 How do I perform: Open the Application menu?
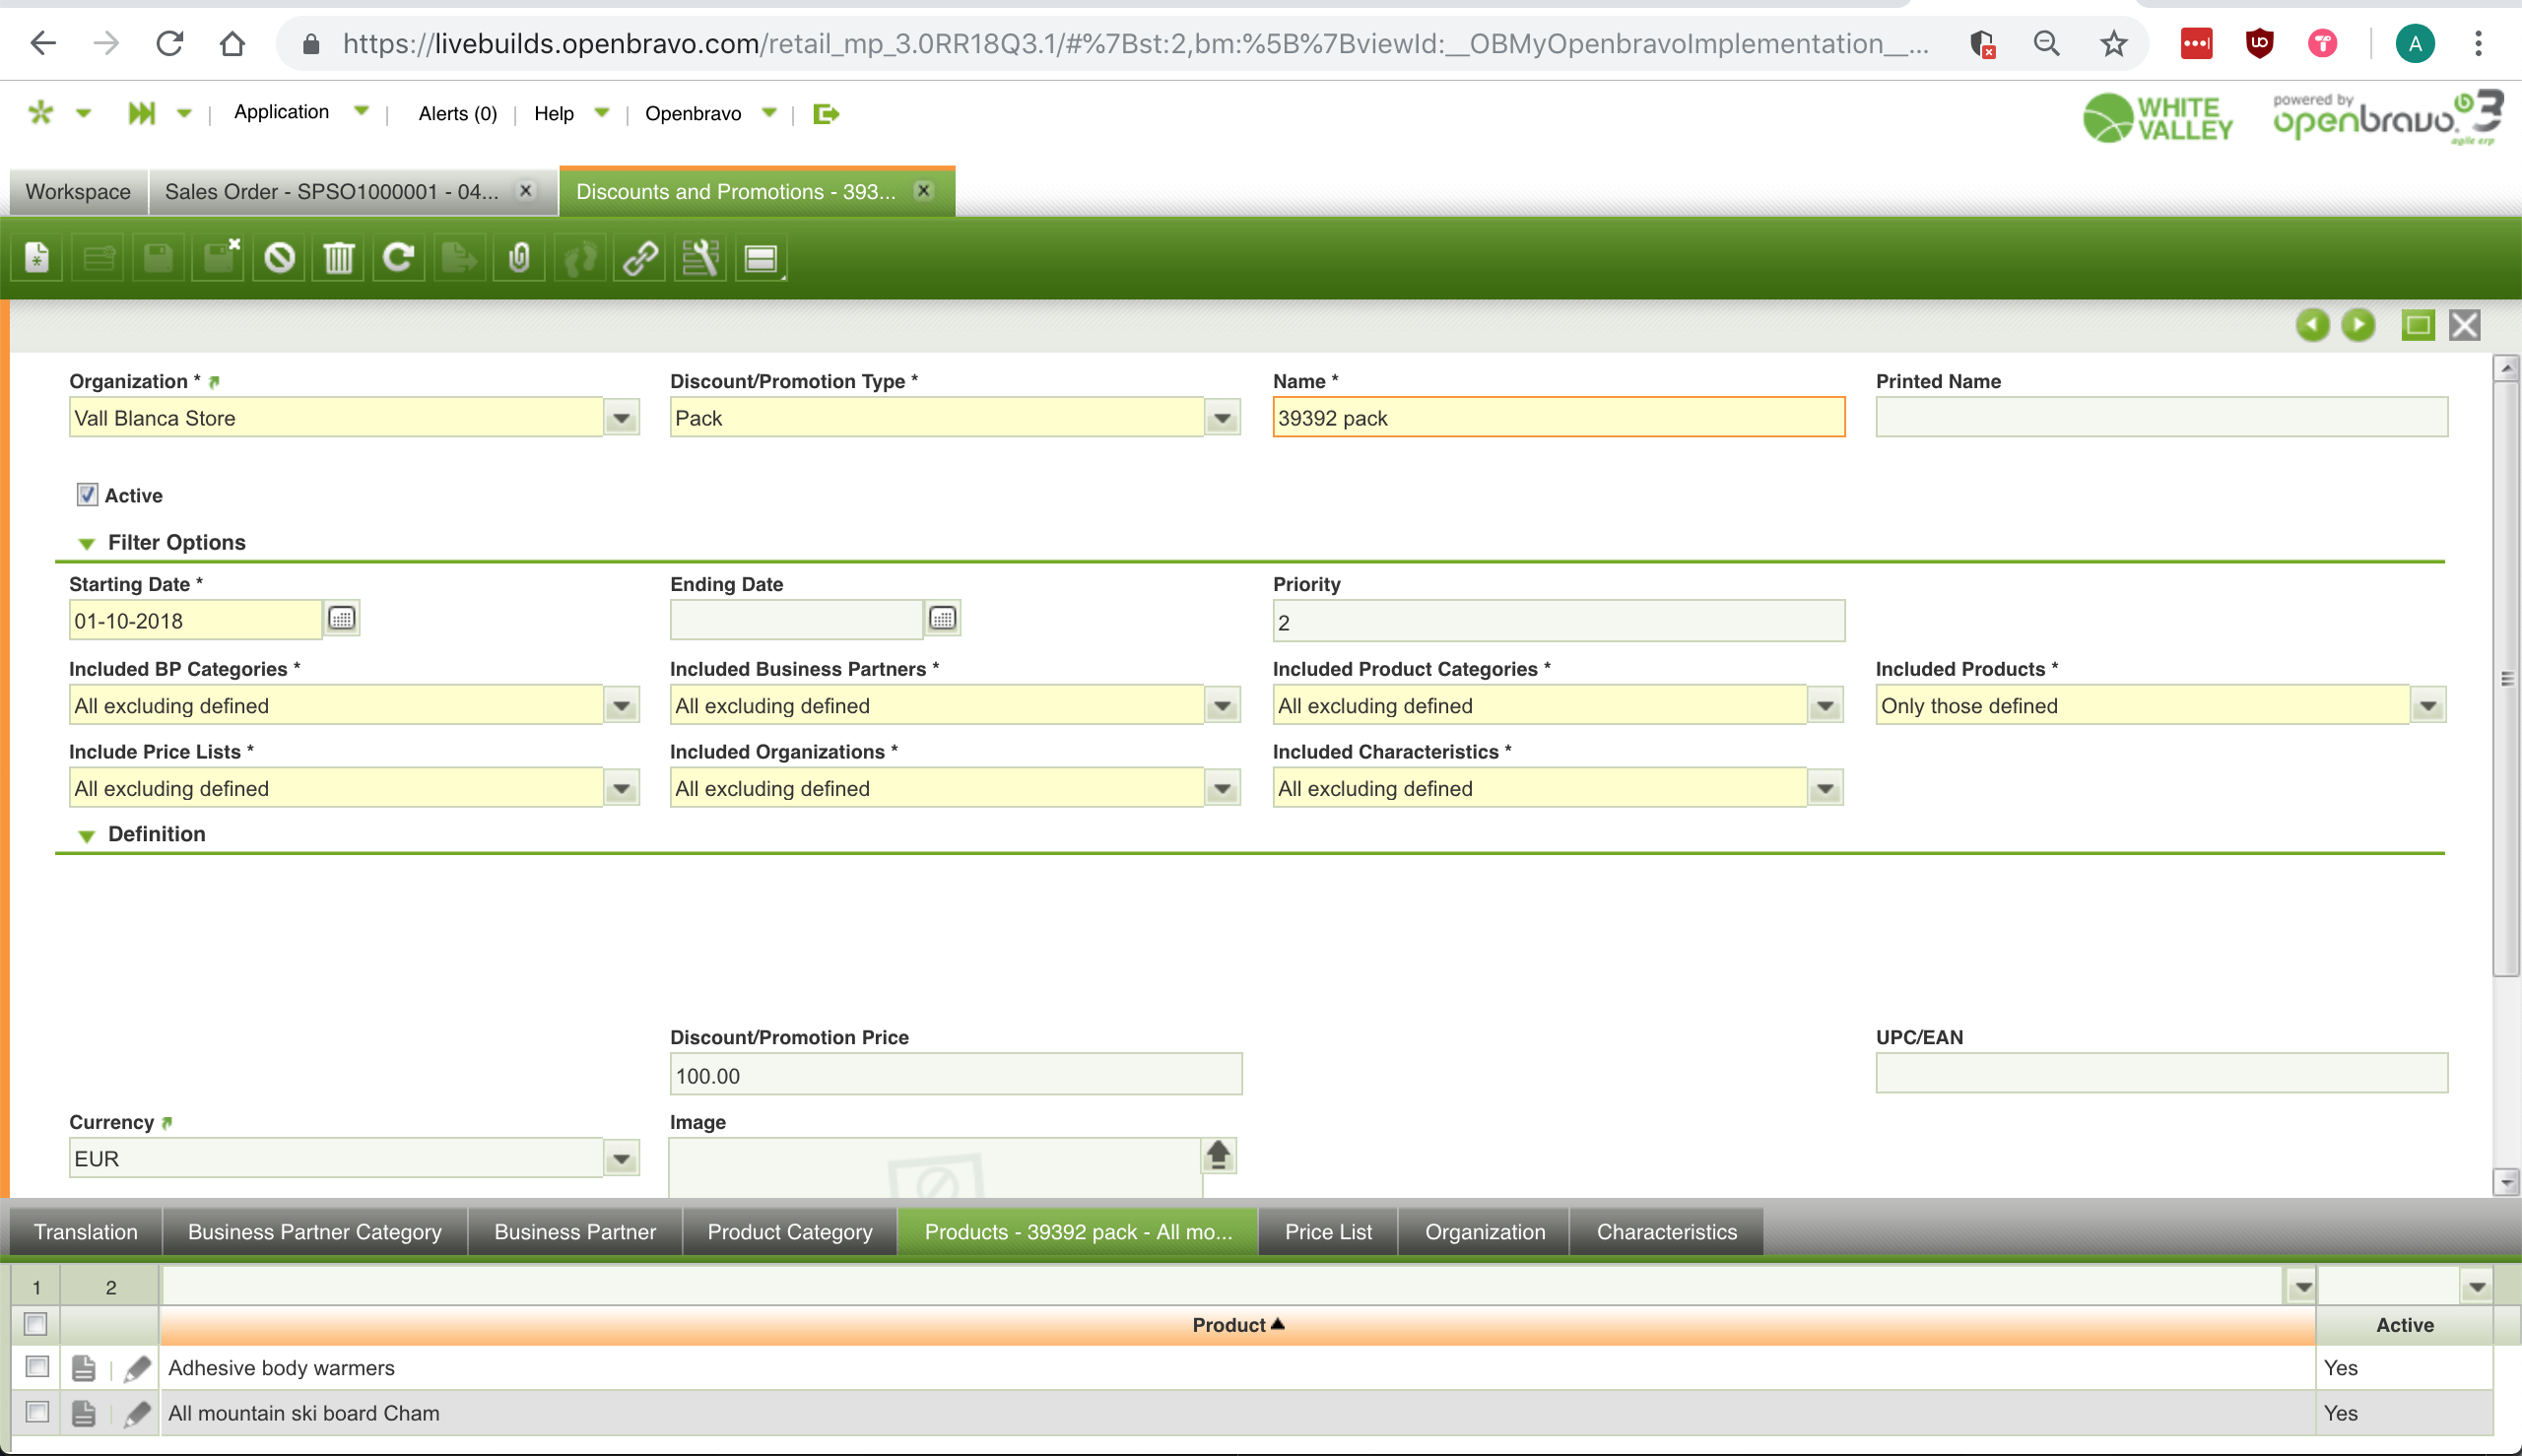[x=281, y=112]
